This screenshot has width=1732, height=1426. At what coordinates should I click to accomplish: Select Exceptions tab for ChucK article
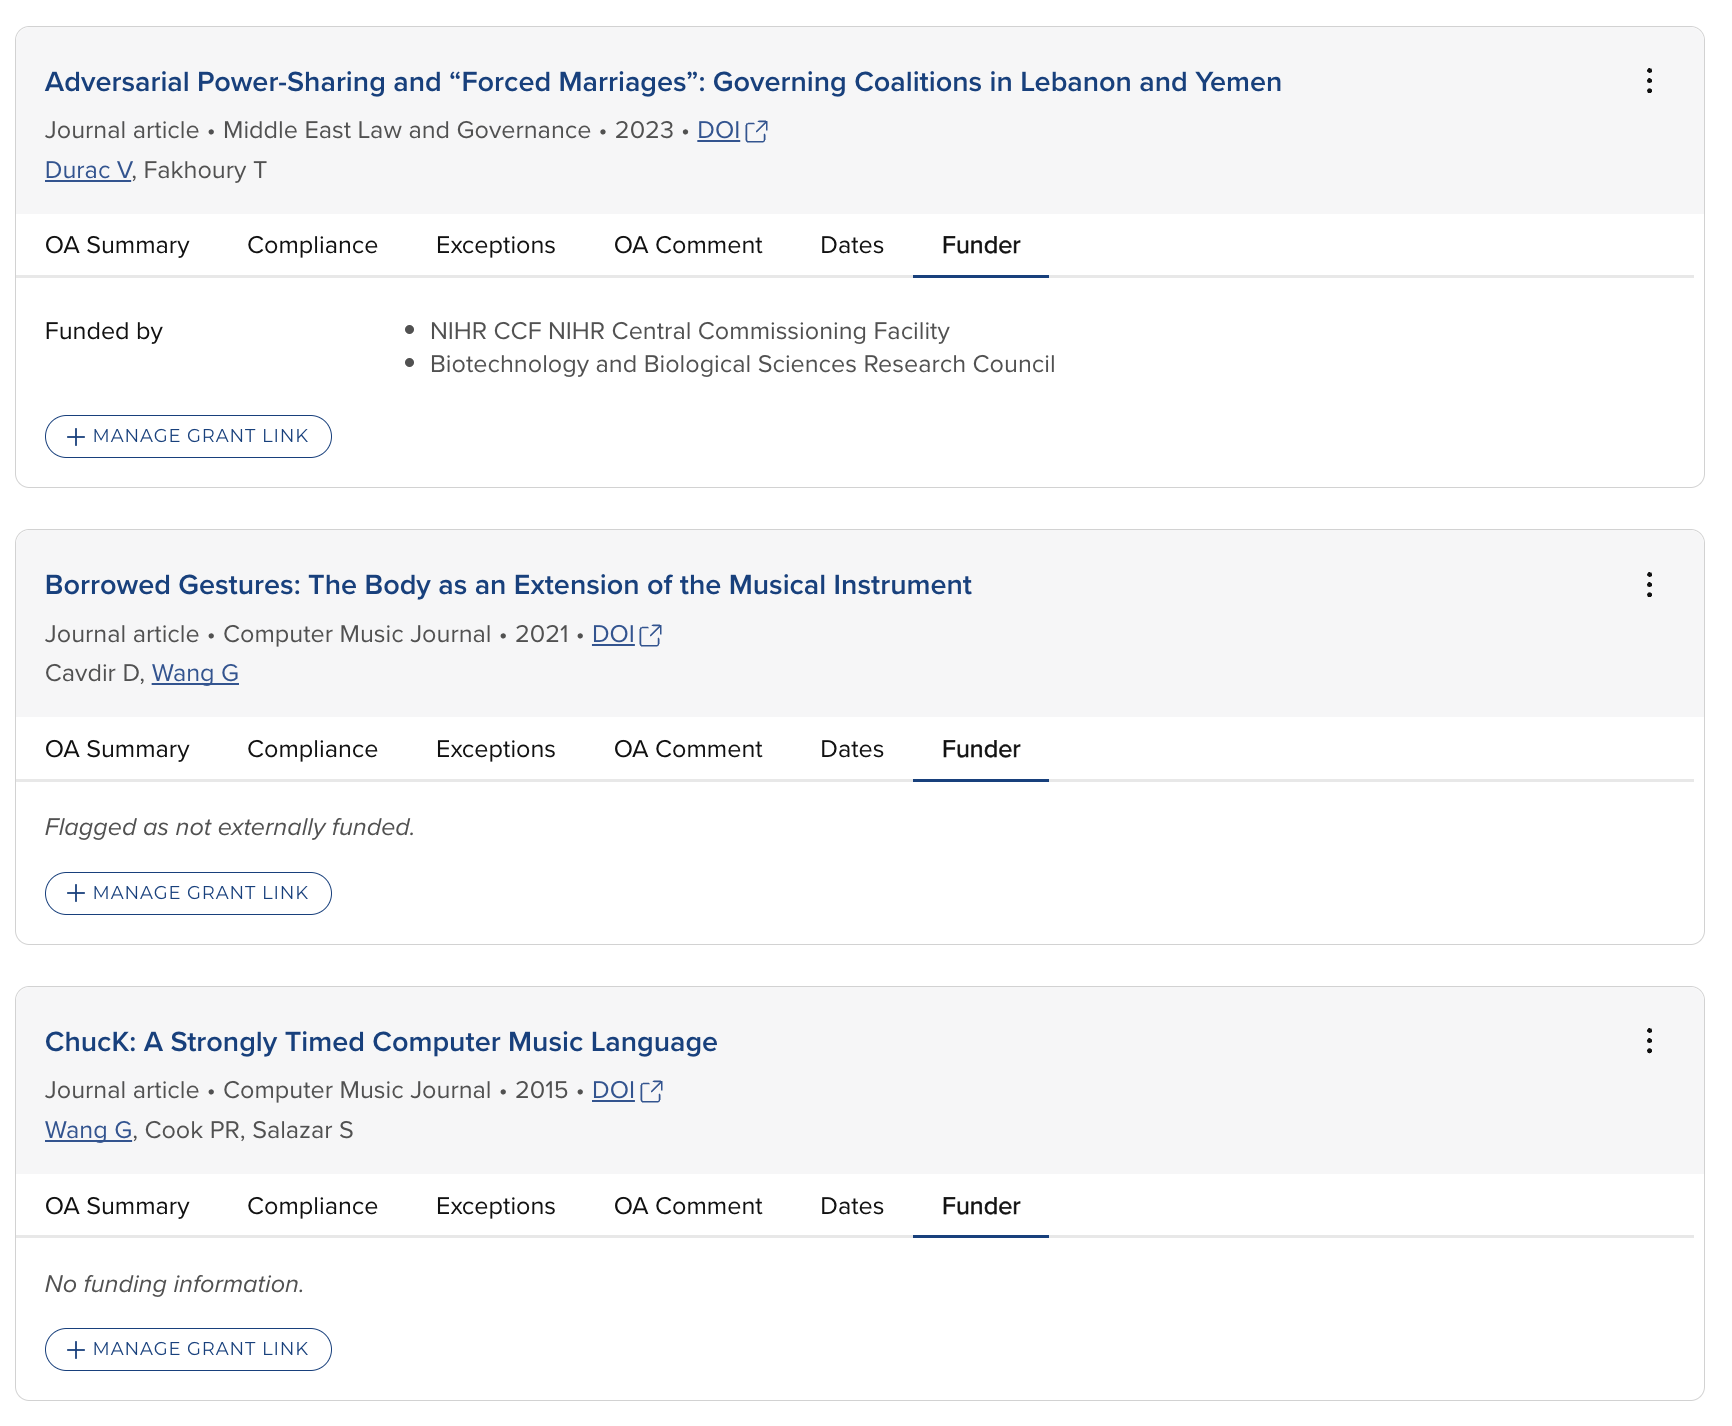(495, 1206)
